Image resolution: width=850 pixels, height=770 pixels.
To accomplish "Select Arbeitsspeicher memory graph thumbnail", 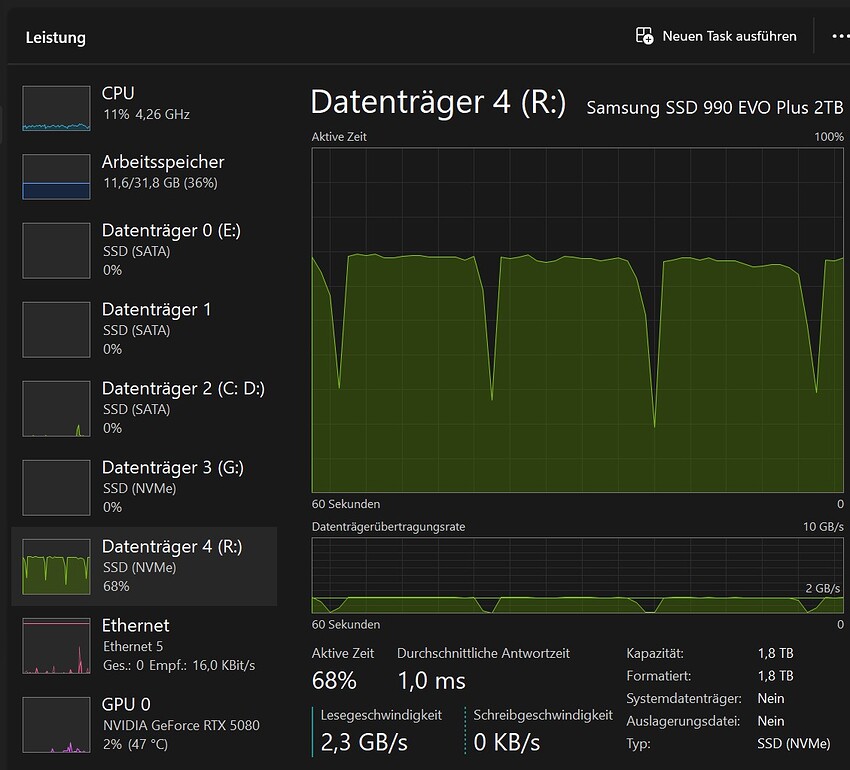I will (x=56, y=176).
